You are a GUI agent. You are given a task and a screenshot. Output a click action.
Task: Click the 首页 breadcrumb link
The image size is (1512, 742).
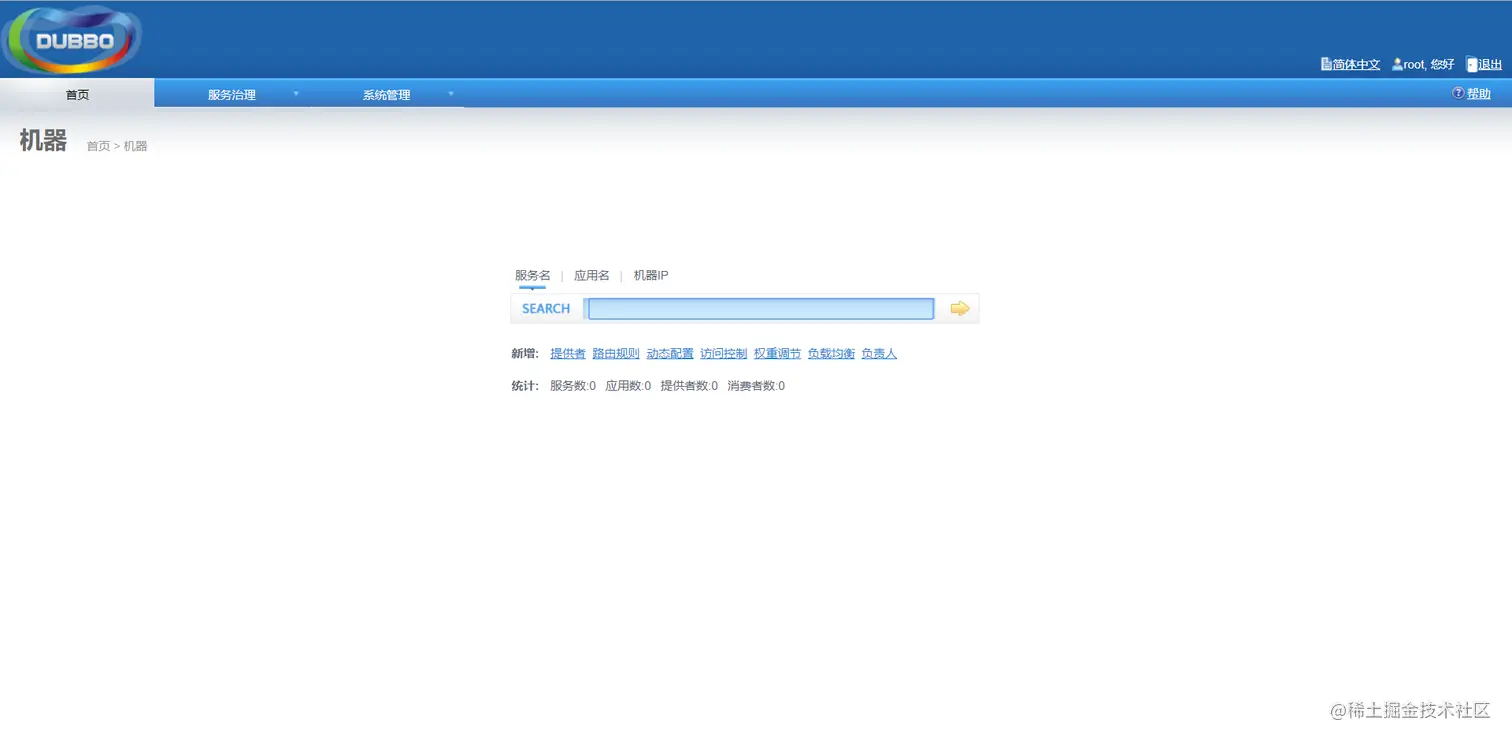[98, 146]
